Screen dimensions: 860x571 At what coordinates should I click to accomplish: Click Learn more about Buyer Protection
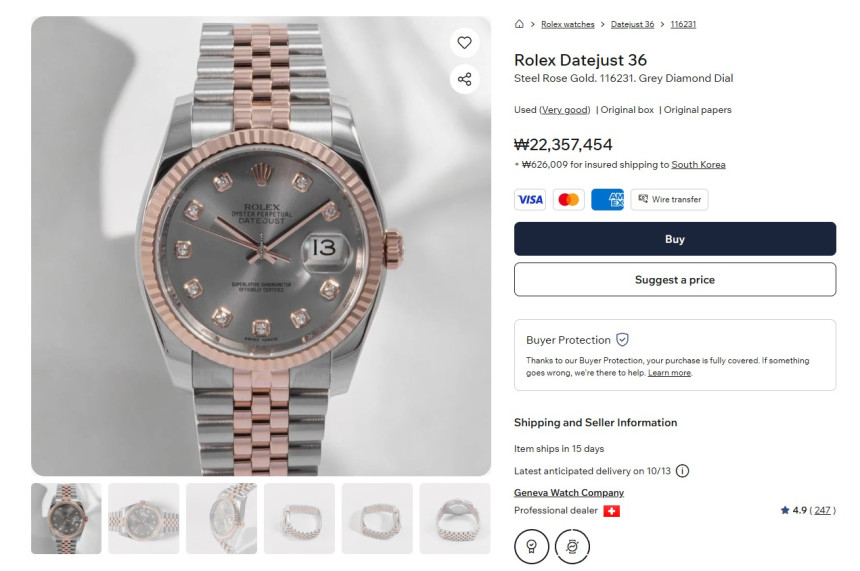[669, 373]
